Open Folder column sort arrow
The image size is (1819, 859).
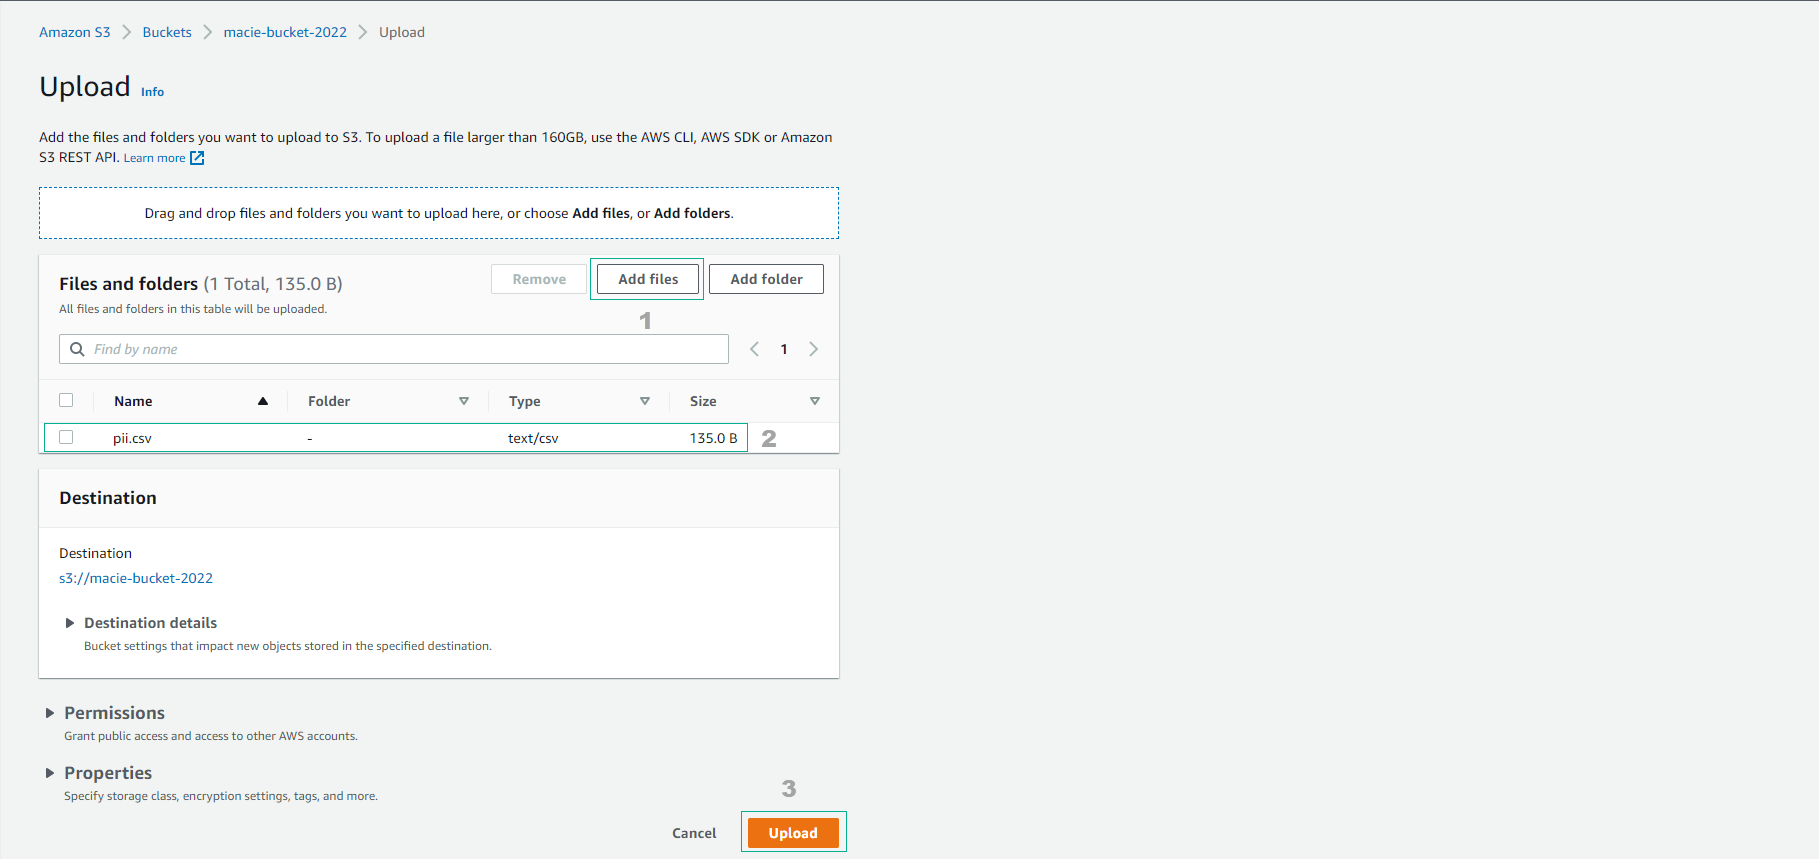tap(464, 401)
